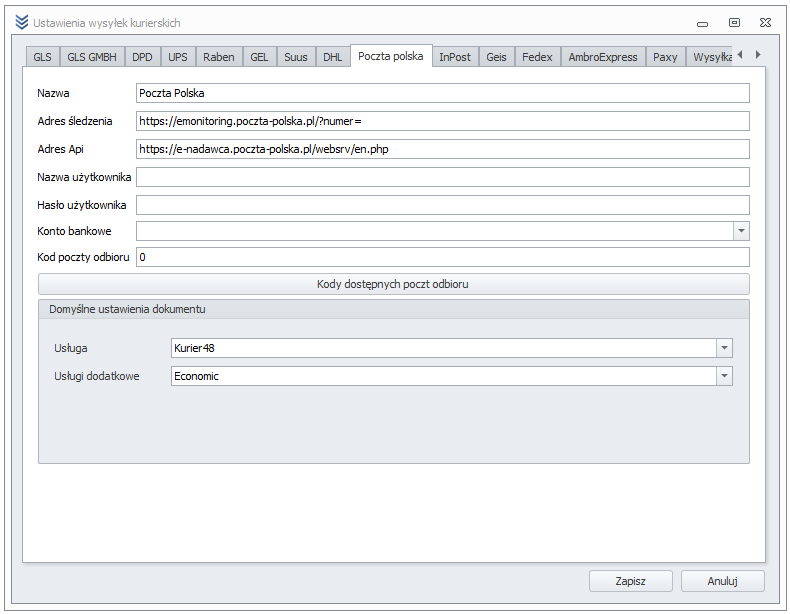Image resolution: width=790 pixels, height=614 pixels.
Task: Click the application logo icon in title bar
Action: [x=21, y=23]
